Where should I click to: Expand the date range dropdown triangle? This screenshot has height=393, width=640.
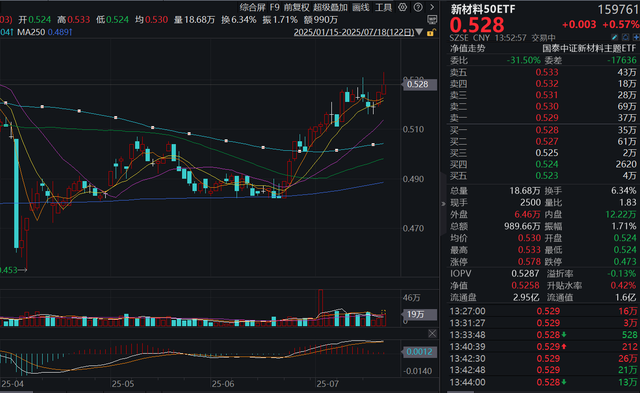tap(419, 32)
